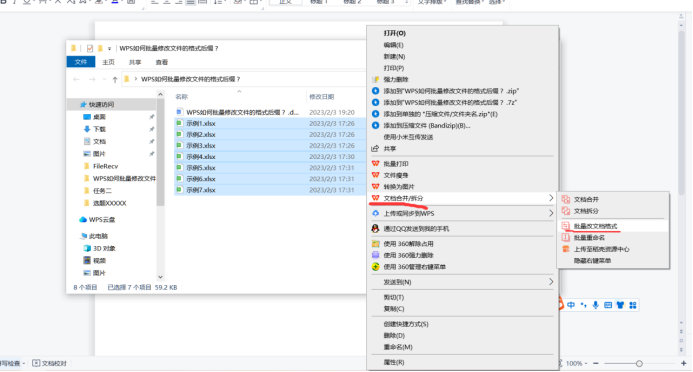Switch to the 查看 ribbon tab
The width and height of the screenshot is (693, 372).
[x=162, y=62]
